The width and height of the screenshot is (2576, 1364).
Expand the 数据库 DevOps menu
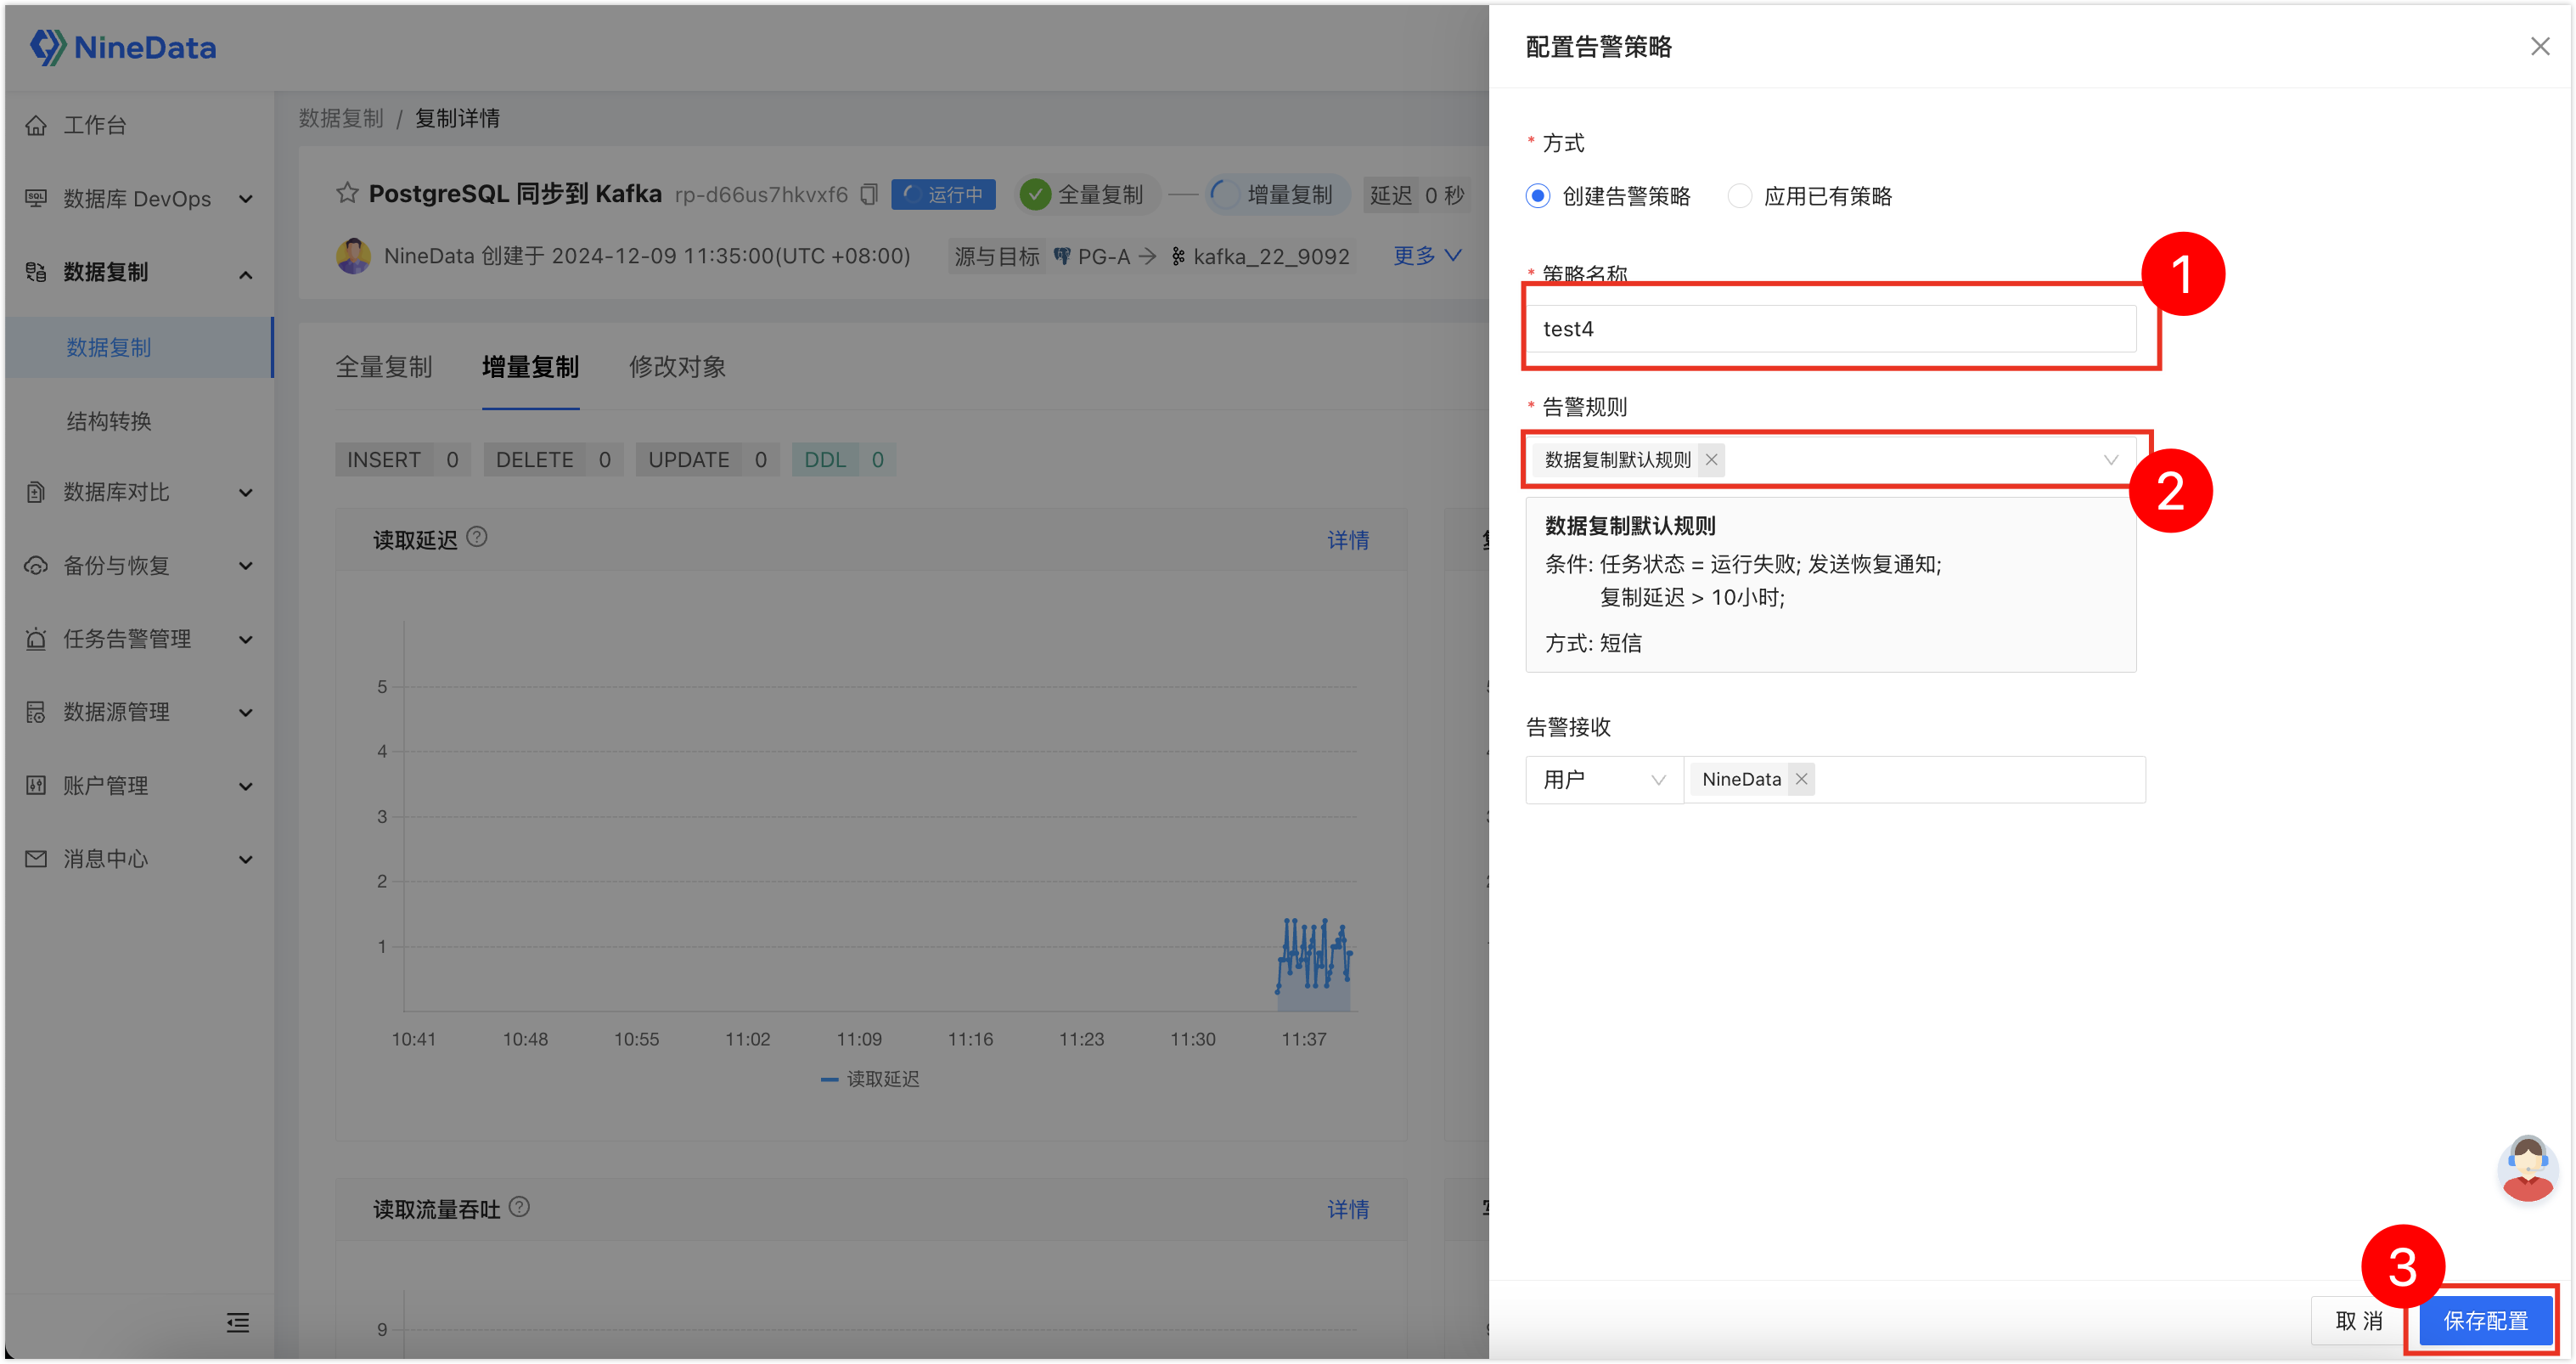[x=246, y=198]
